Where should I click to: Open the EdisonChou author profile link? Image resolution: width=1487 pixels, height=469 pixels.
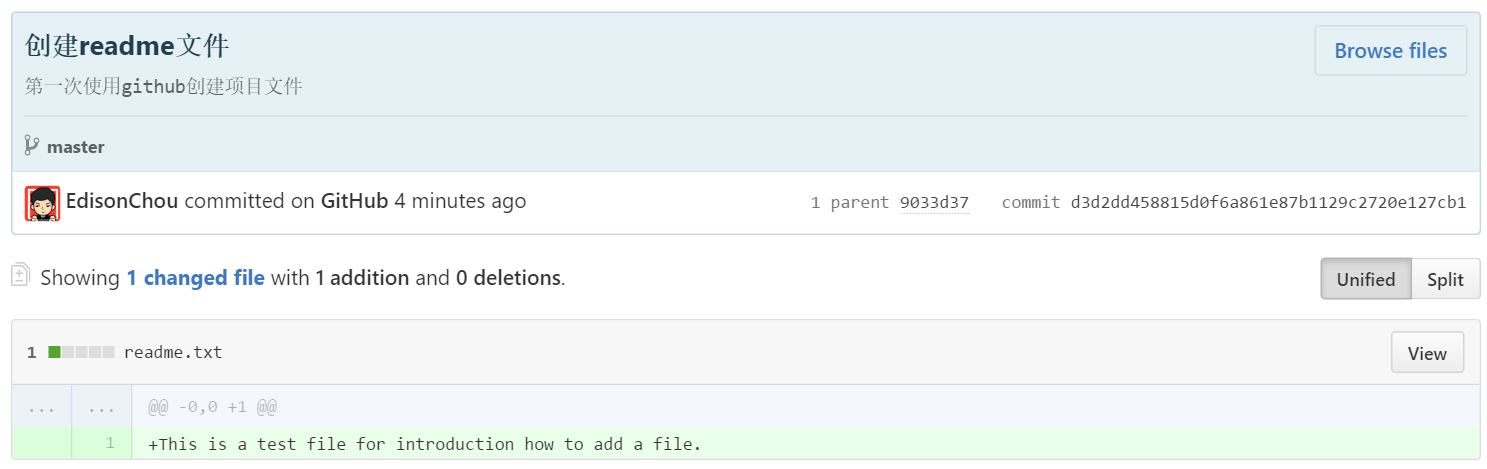[122, 201]
